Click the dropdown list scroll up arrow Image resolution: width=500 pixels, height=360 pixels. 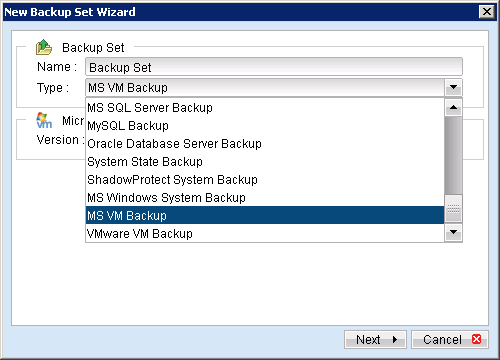pyautogui.click(x=453, y=108)
